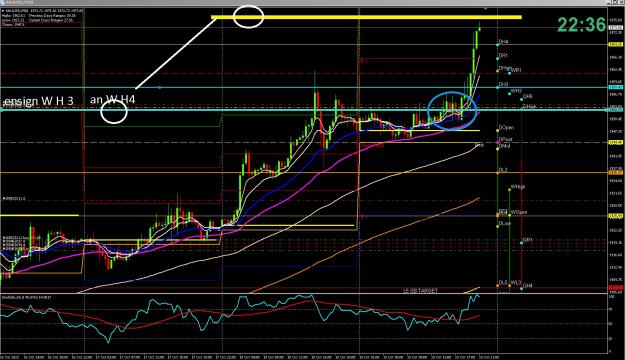
Task: Click the 15 SB TARGET label
Action: (x=420, y=291)
